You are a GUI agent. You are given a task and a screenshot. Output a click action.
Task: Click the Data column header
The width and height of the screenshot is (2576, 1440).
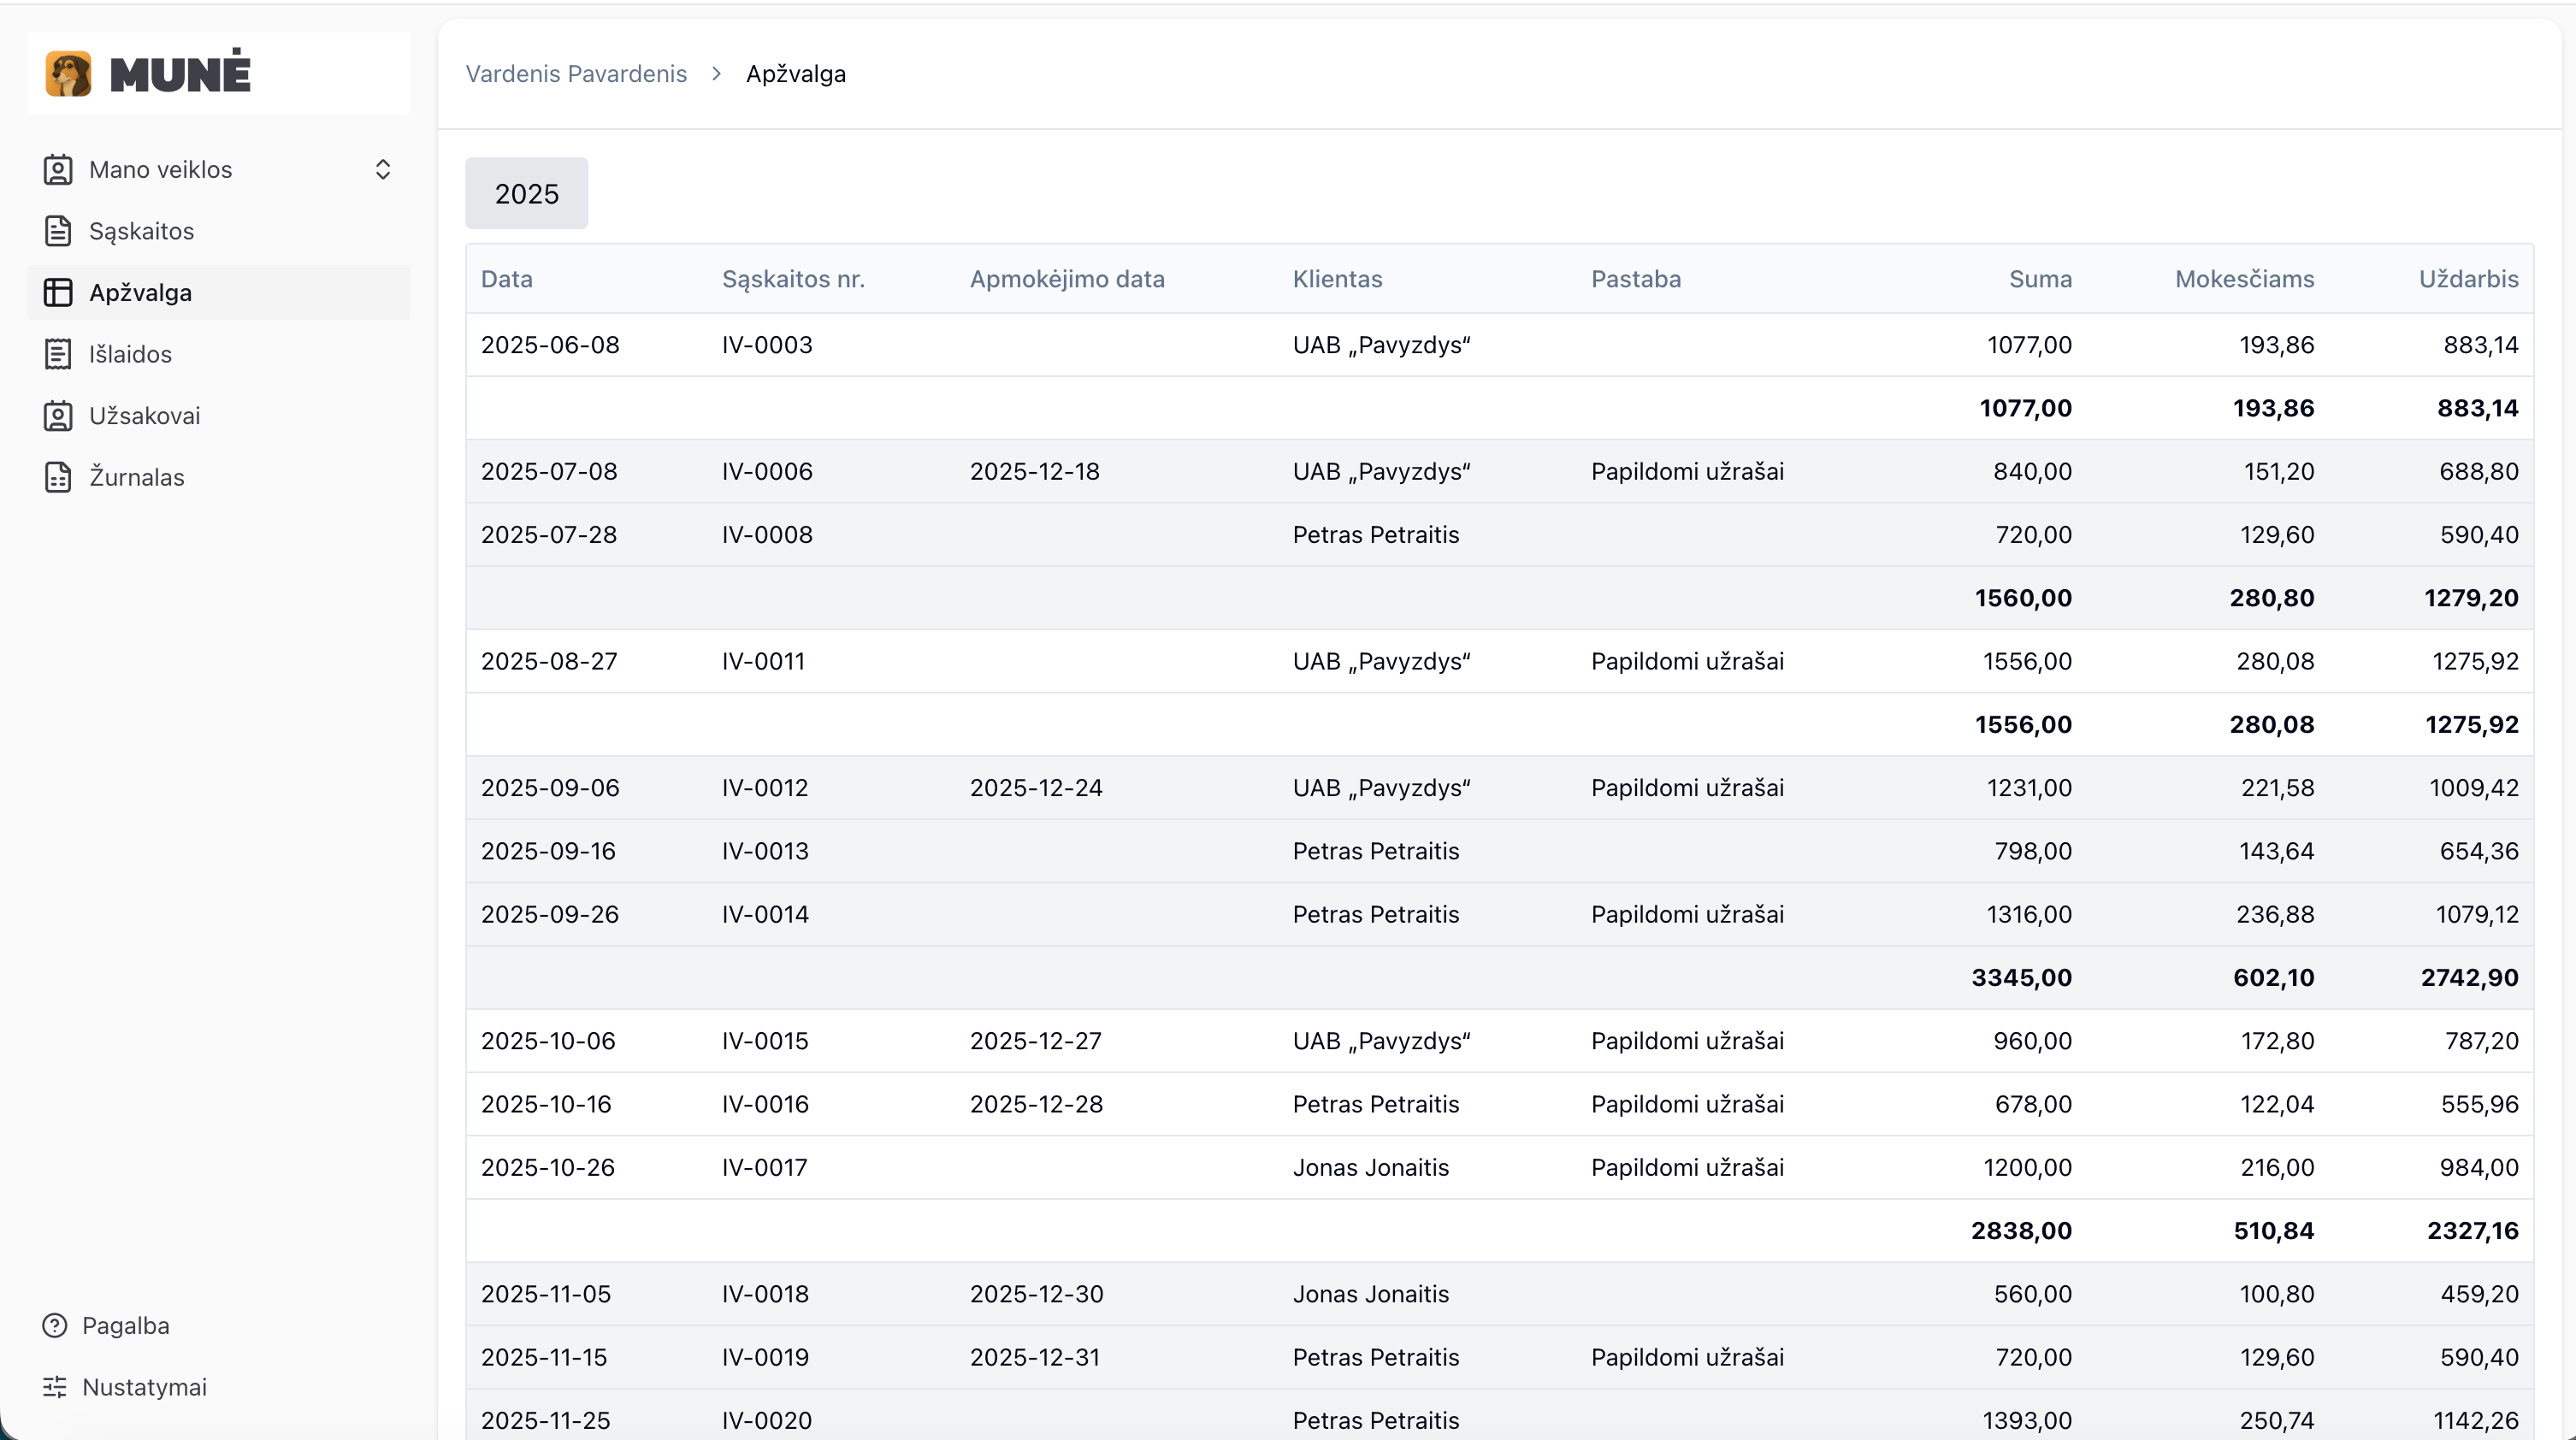click(x=507, y=279)
